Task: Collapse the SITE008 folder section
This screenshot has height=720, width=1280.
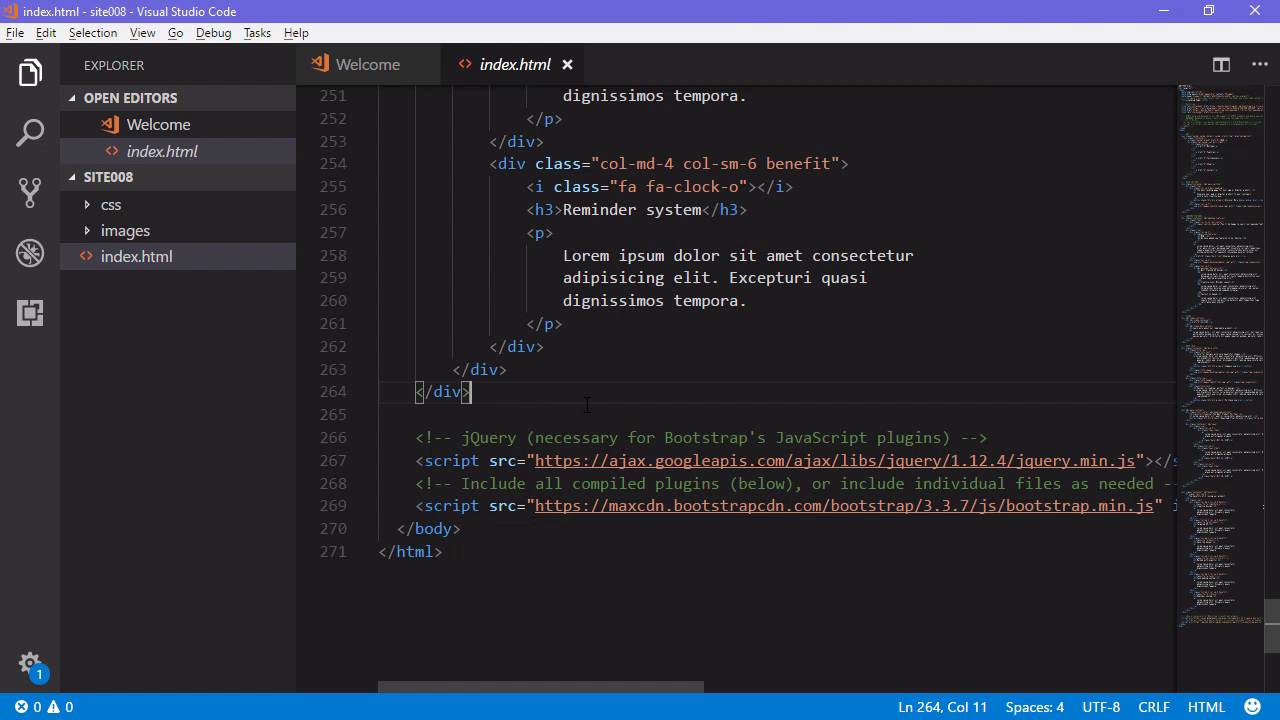Action: click(108, 177)
